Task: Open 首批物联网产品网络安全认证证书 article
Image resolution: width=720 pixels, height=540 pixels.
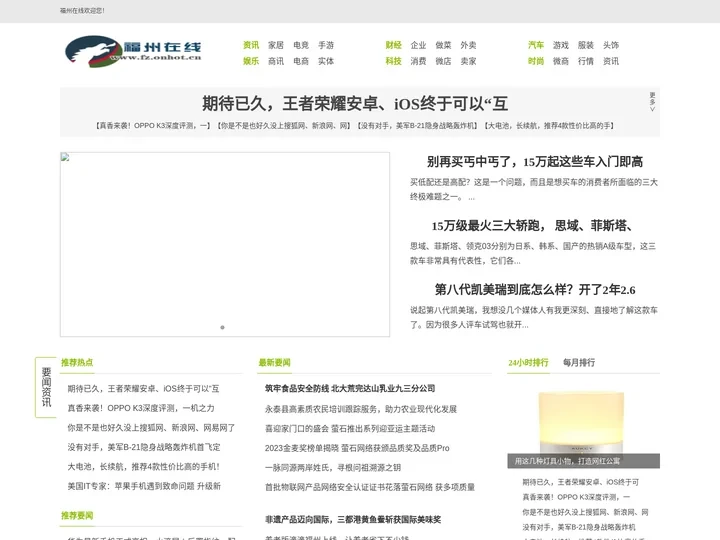Action: 370,487
